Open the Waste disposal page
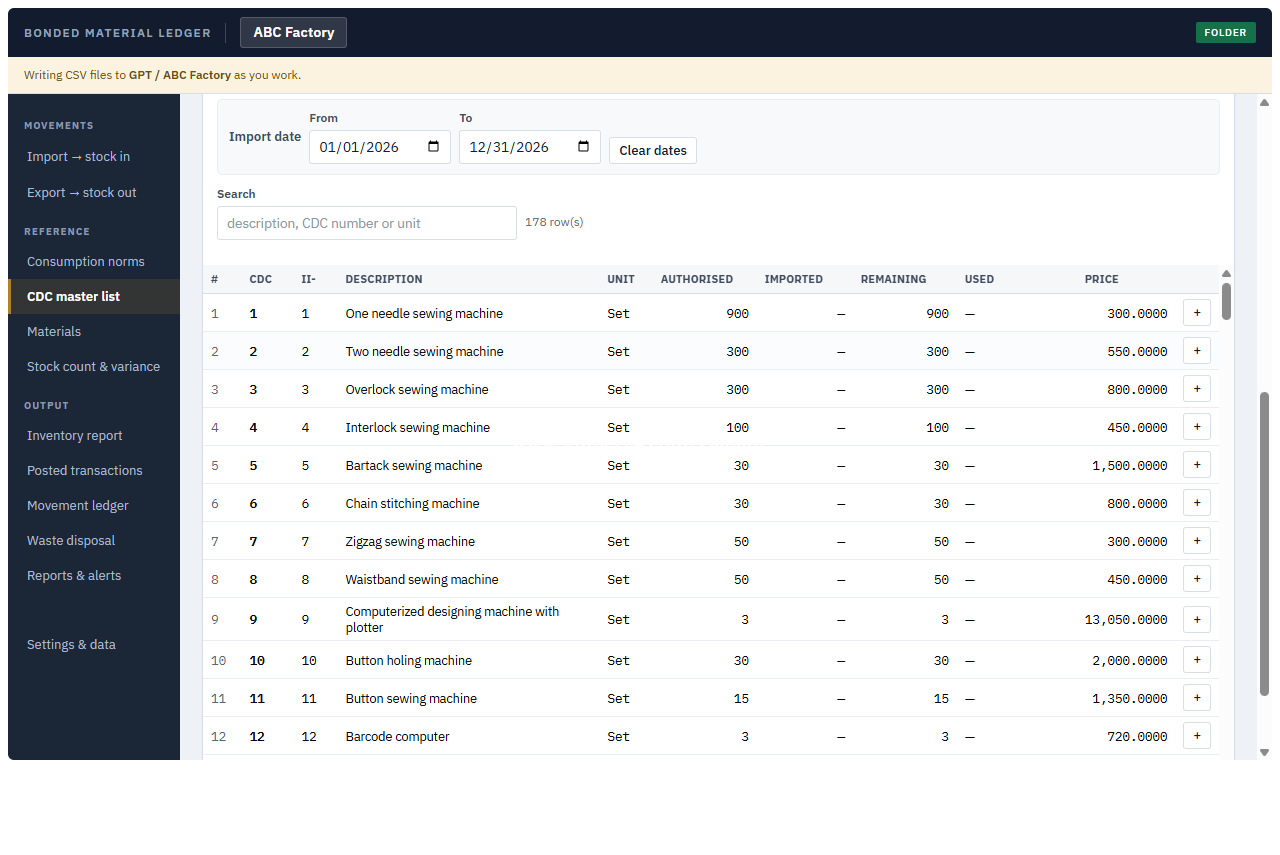 (x=71, y=540)
